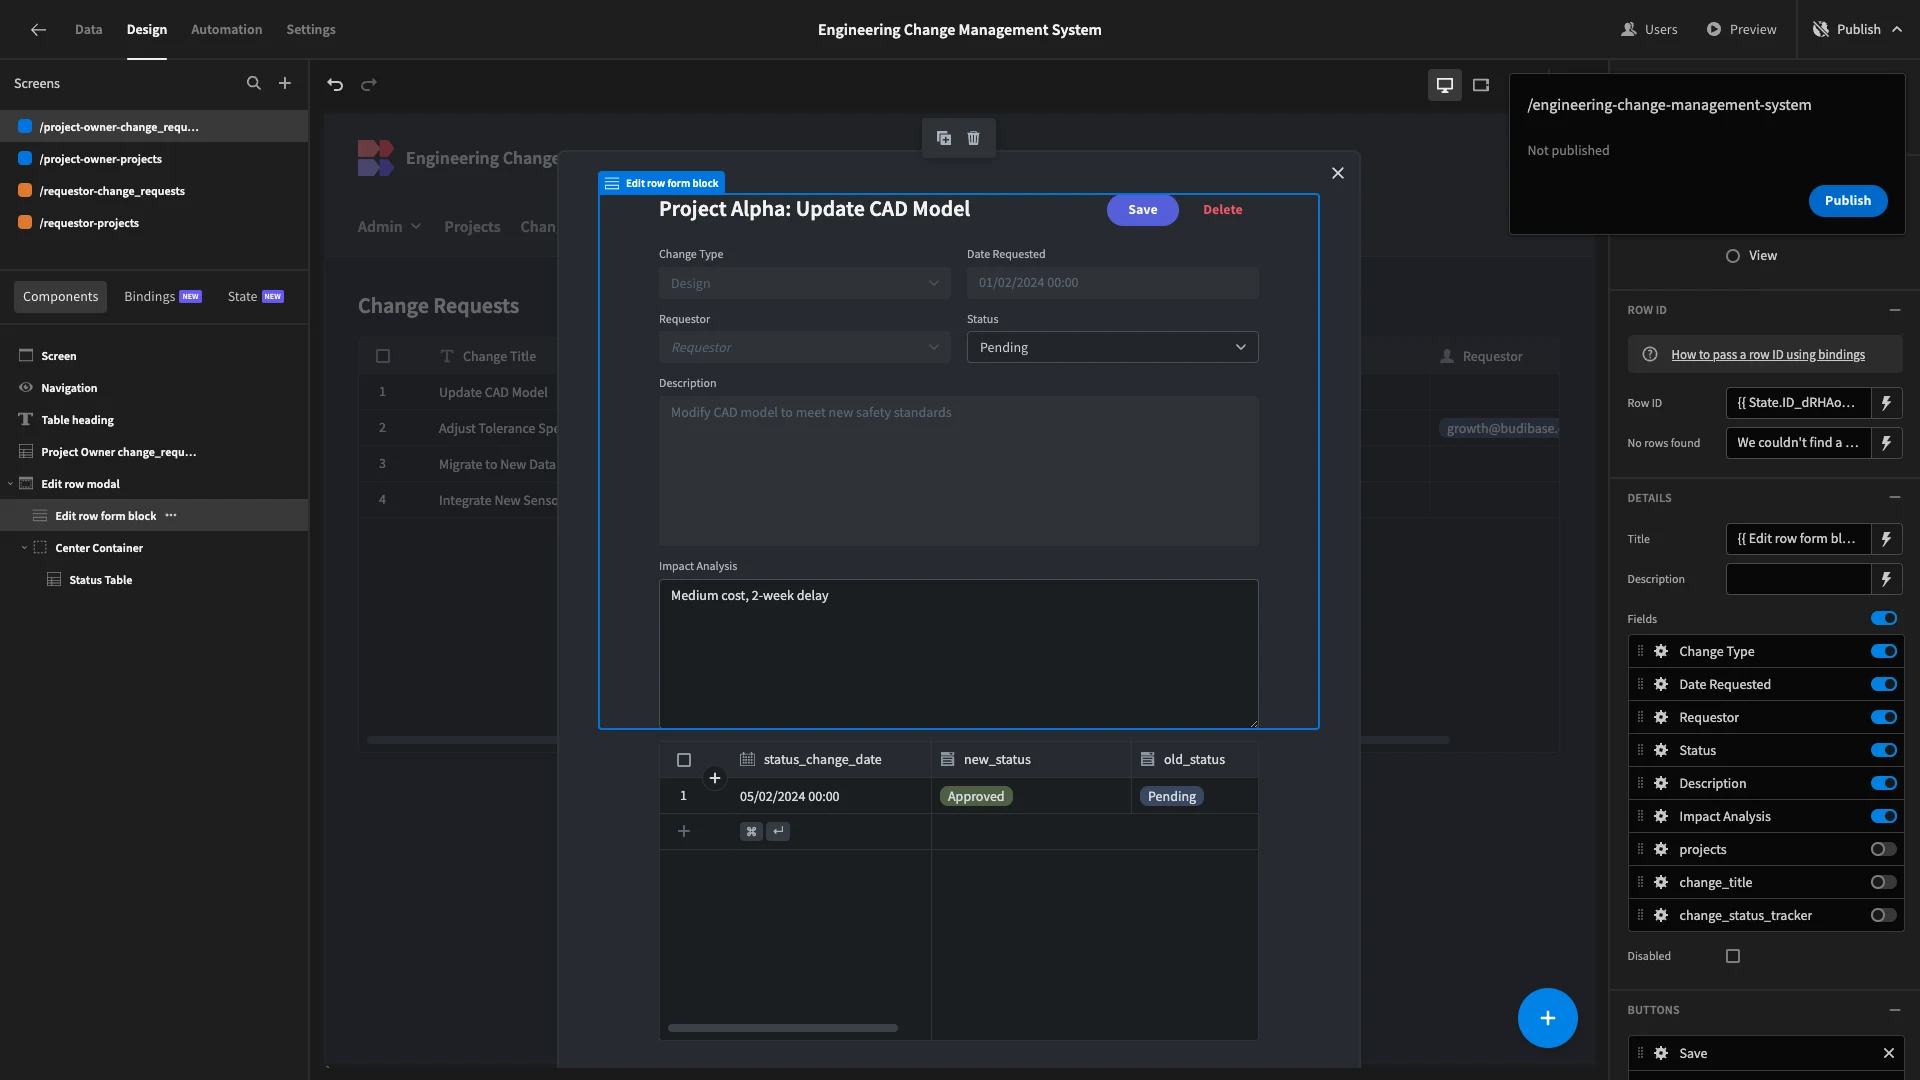Open the Data tab
Screen dimensions: 1920x1080
click(88, 29)
